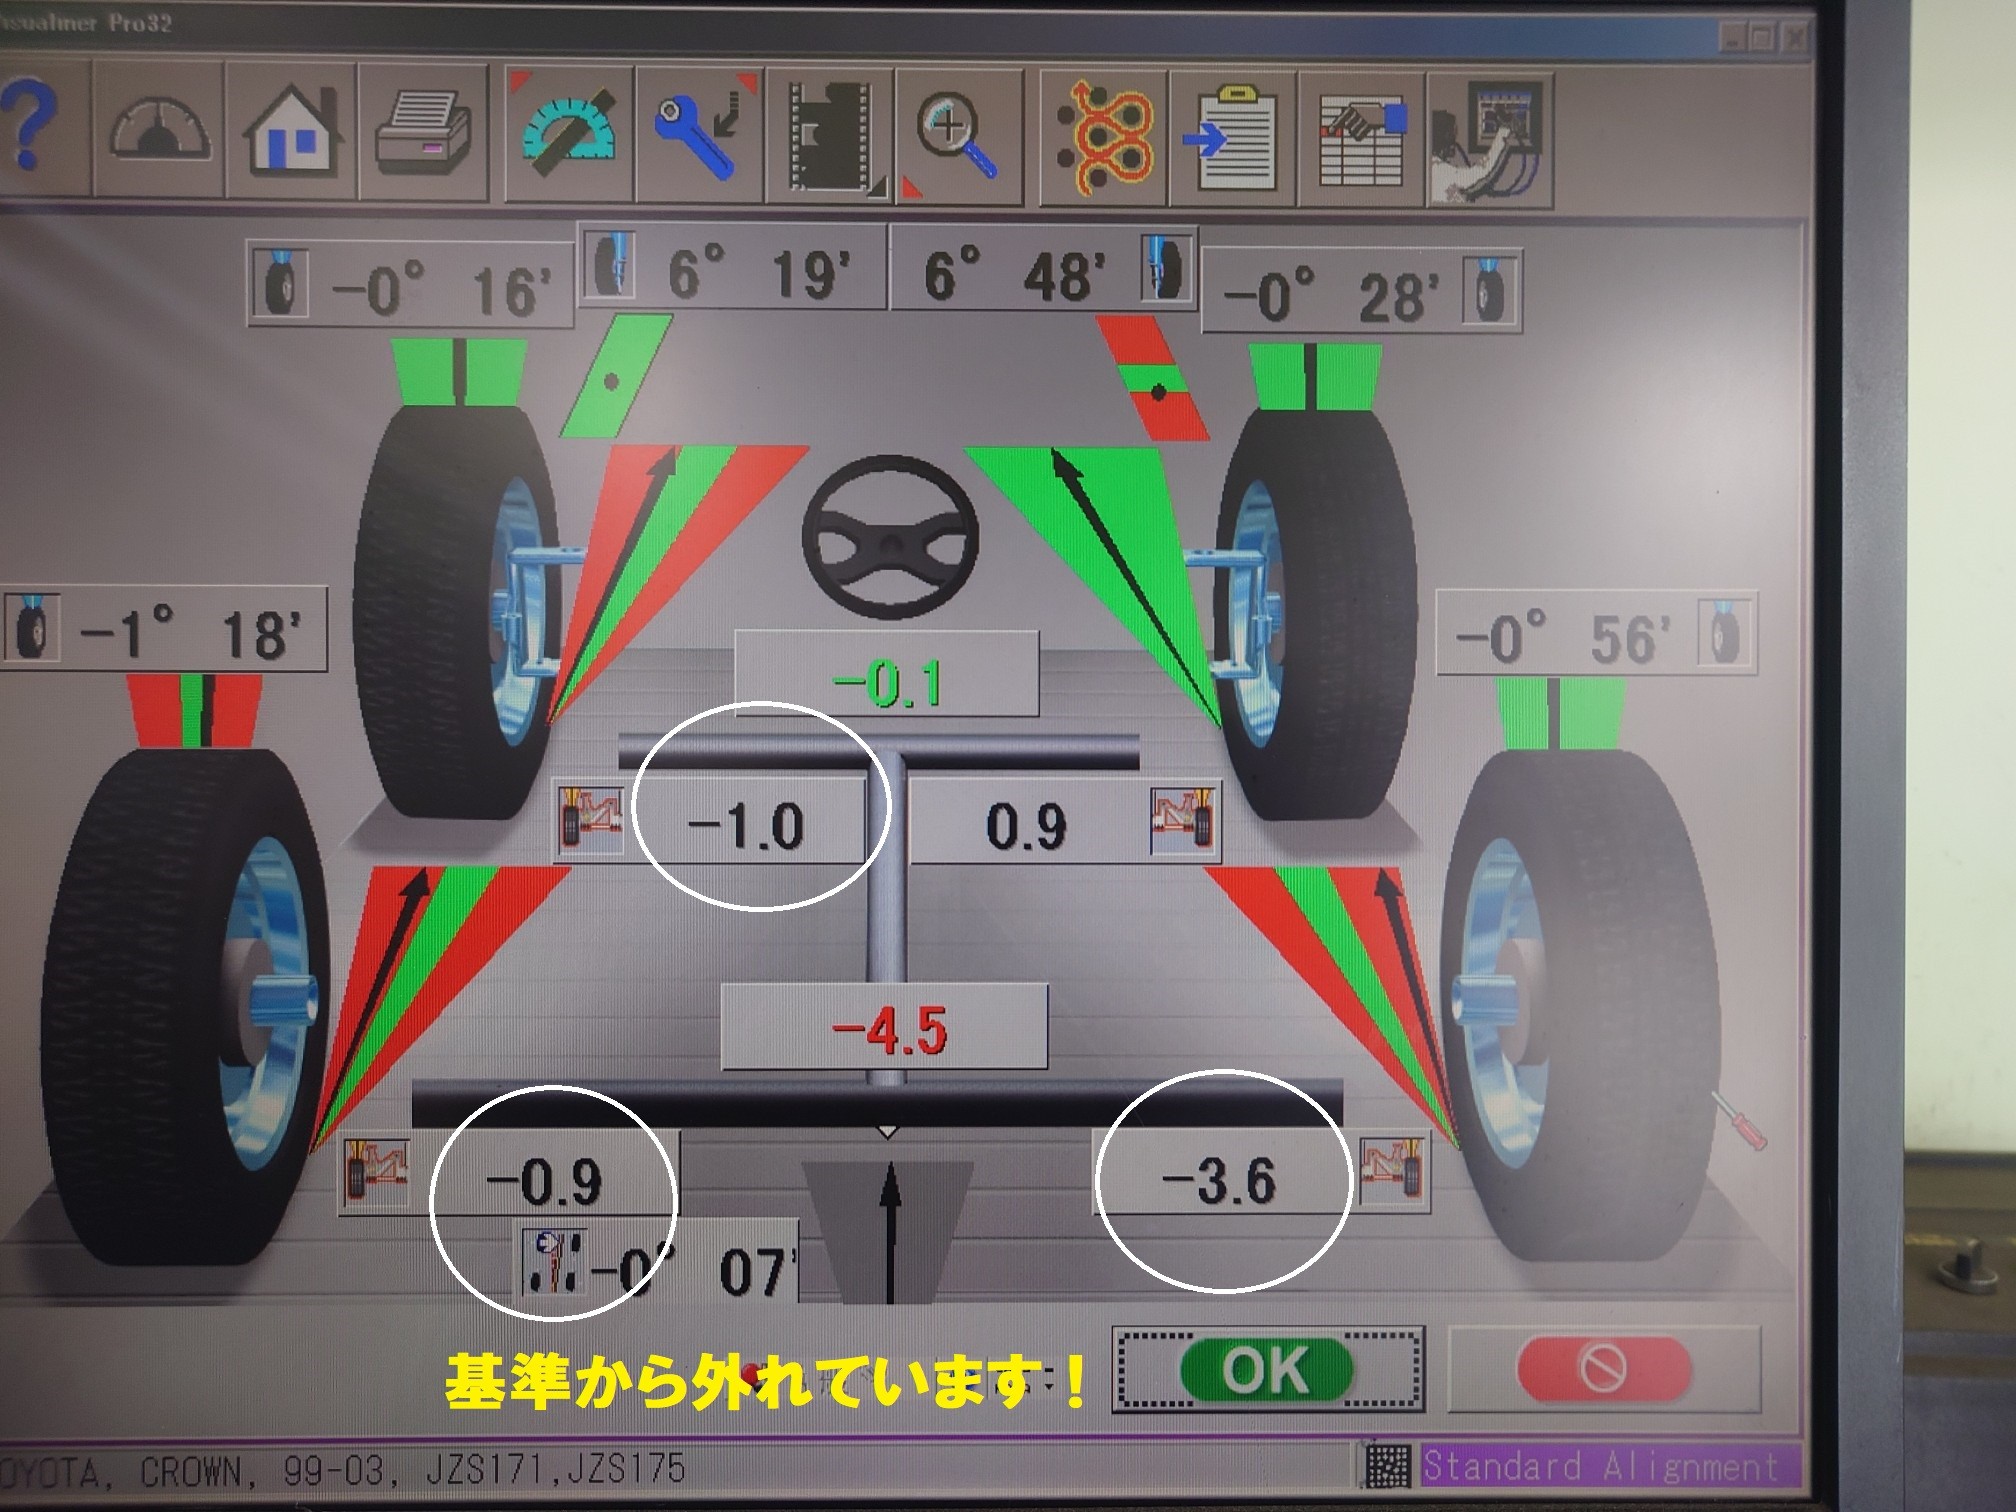Image resolution: width=2016 pixels, height=1512 pixels.
Task: Click the front left toe adjustment illustration icon
Action: pyautogui.click(x=592, y=822)
